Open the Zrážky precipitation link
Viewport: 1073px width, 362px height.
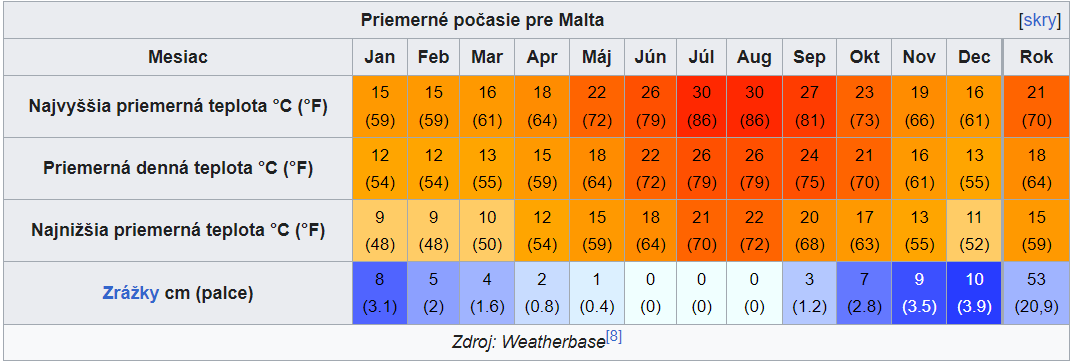pos(131,293)
